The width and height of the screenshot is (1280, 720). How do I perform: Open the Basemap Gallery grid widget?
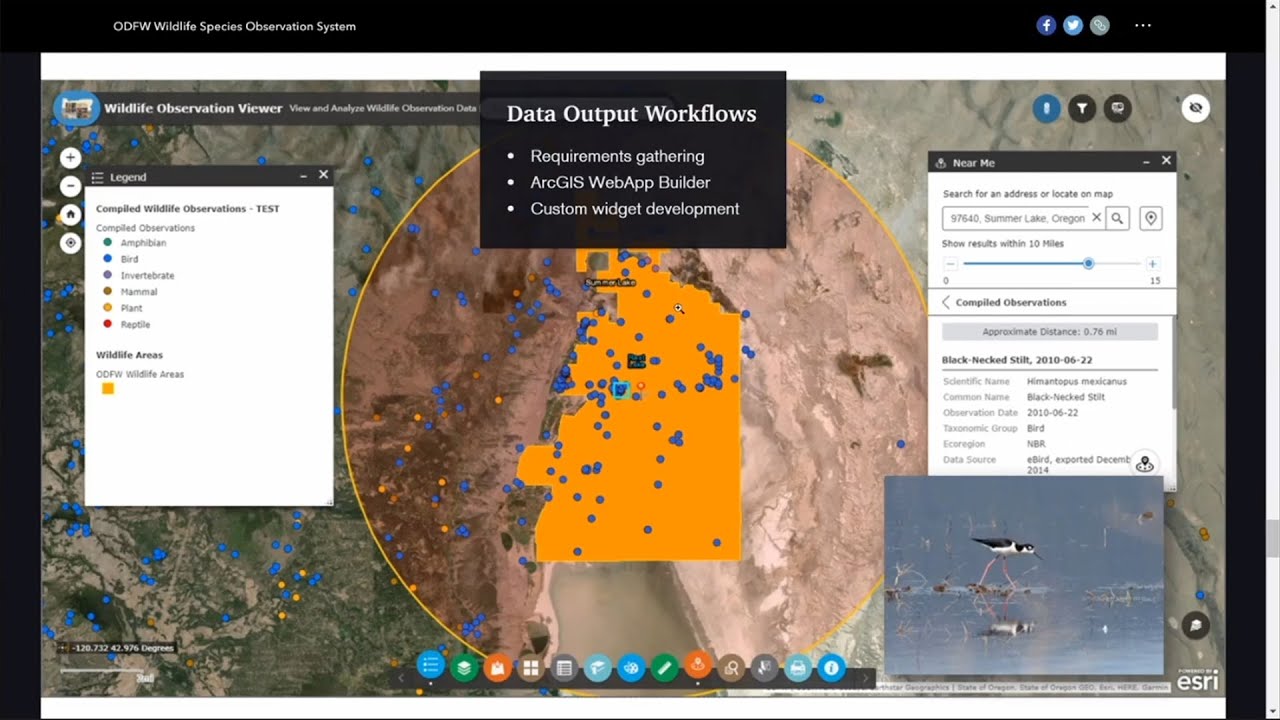[531, 667]
